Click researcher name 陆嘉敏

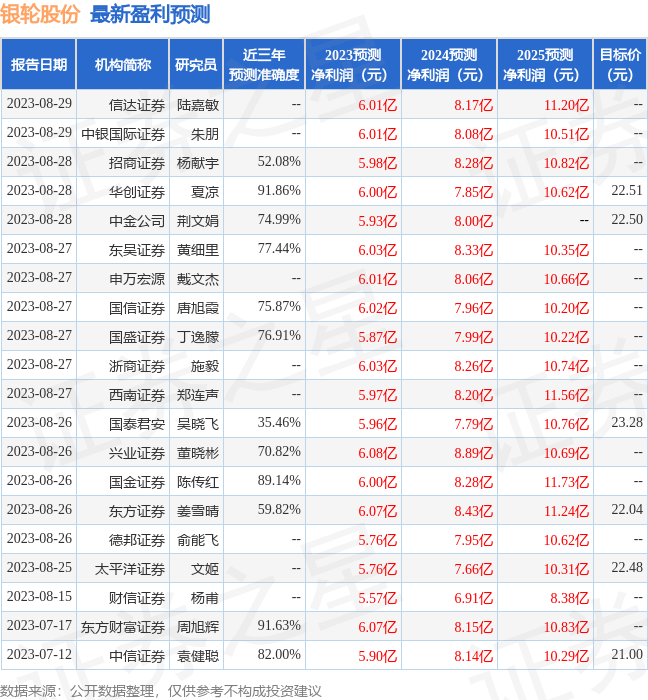(198, 105)
